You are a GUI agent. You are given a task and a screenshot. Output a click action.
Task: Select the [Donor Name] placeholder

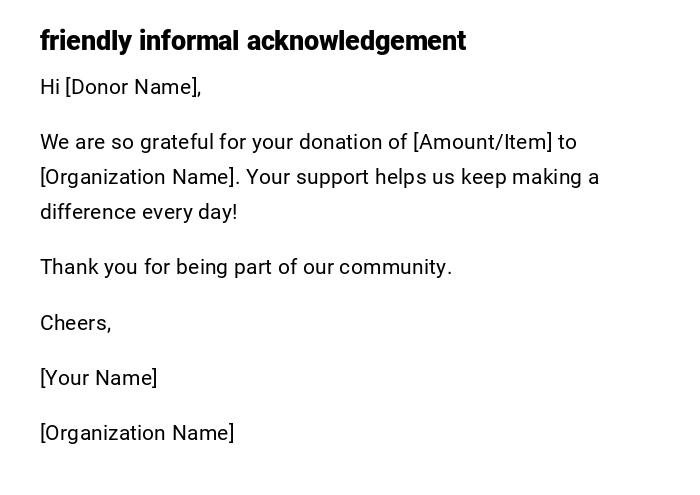(133, 87)
